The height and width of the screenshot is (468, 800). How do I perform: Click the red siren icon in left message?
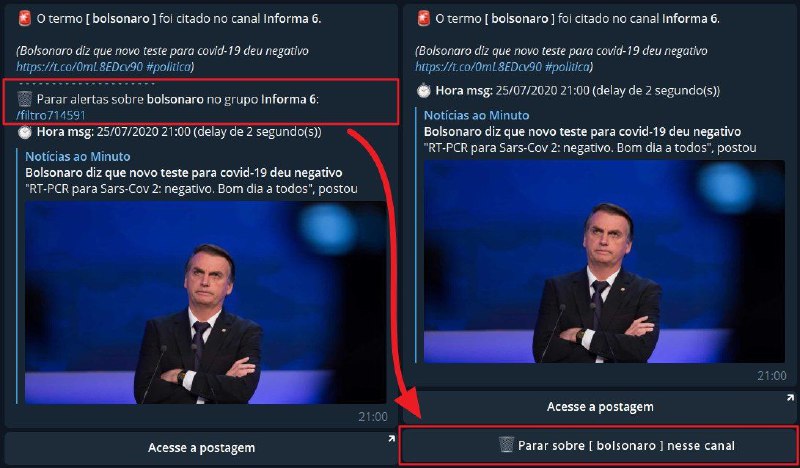click(24, 18)
